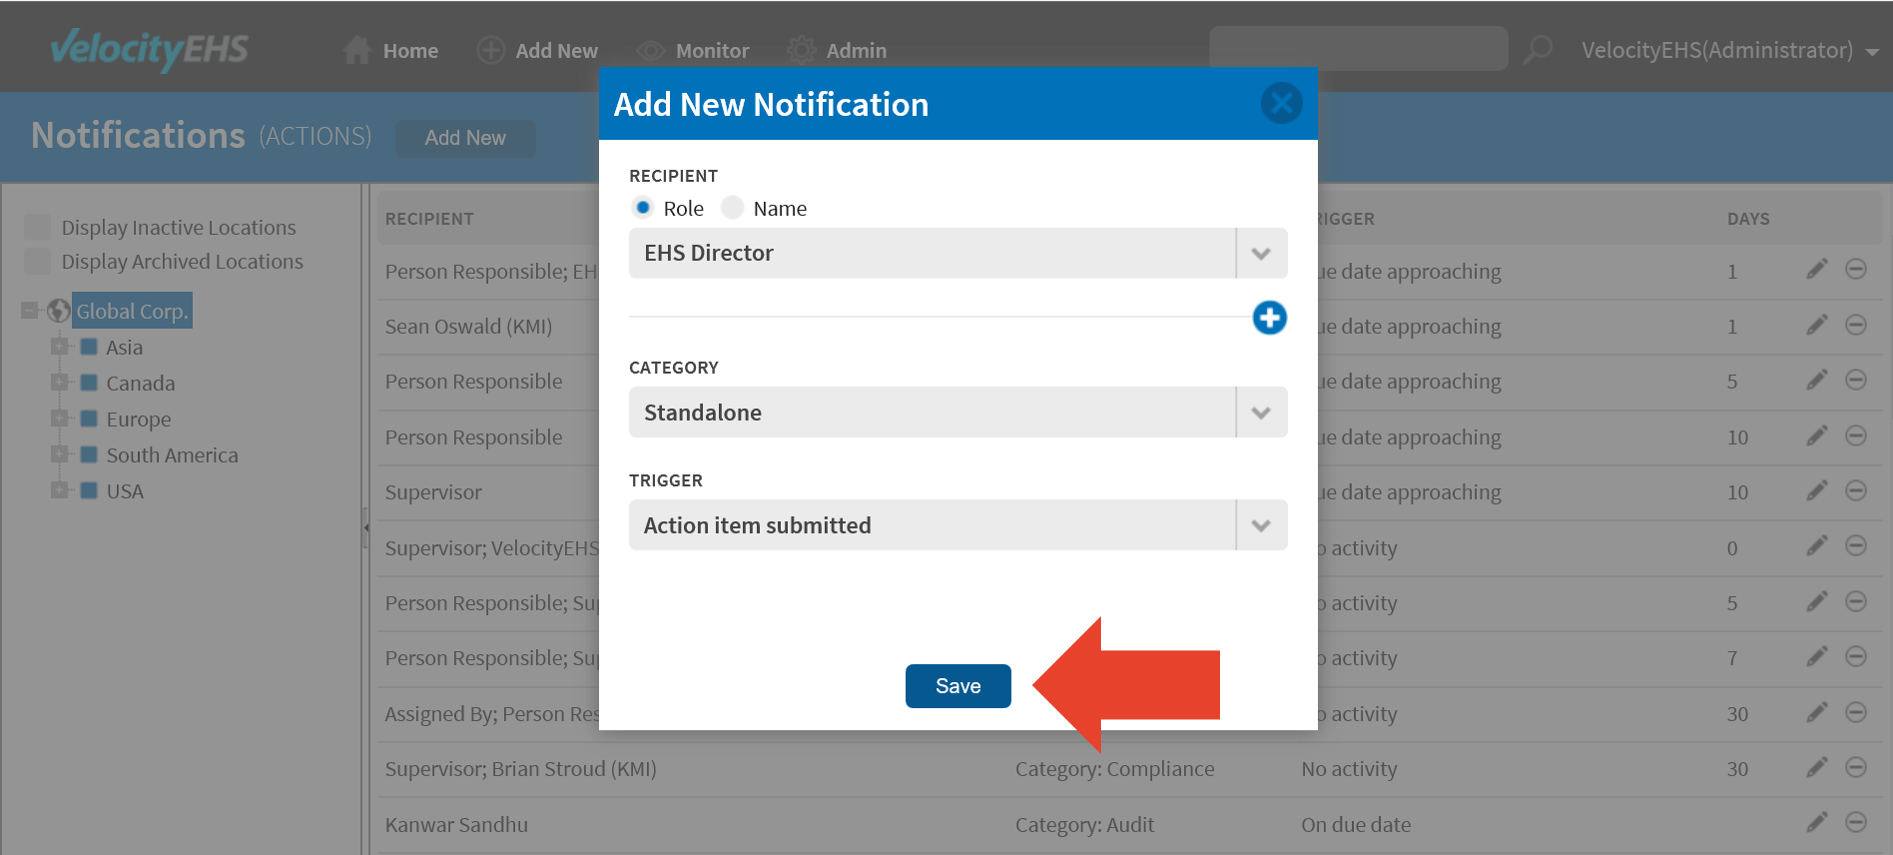Edit the Supervisor 10 days notification
This screenshot has height=855, width=1893.
pos(1817,491)
